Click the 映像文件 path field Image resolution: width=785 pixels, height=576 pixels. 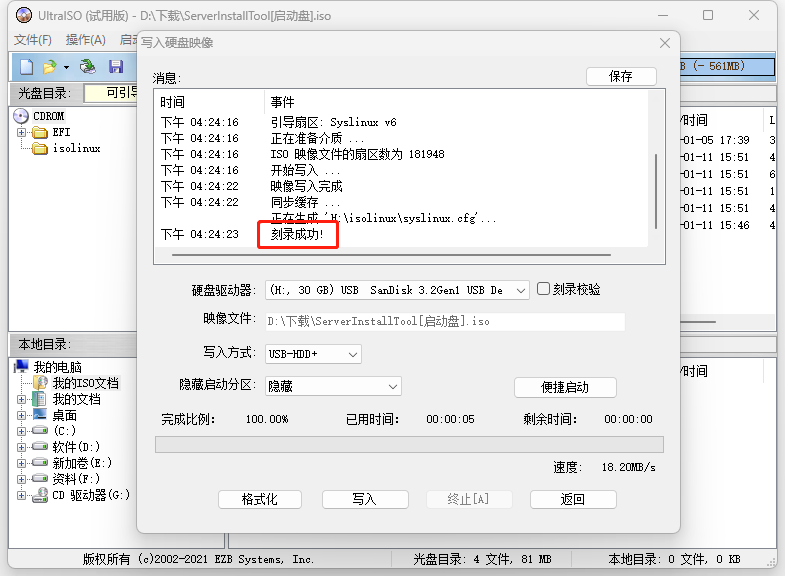444,322
